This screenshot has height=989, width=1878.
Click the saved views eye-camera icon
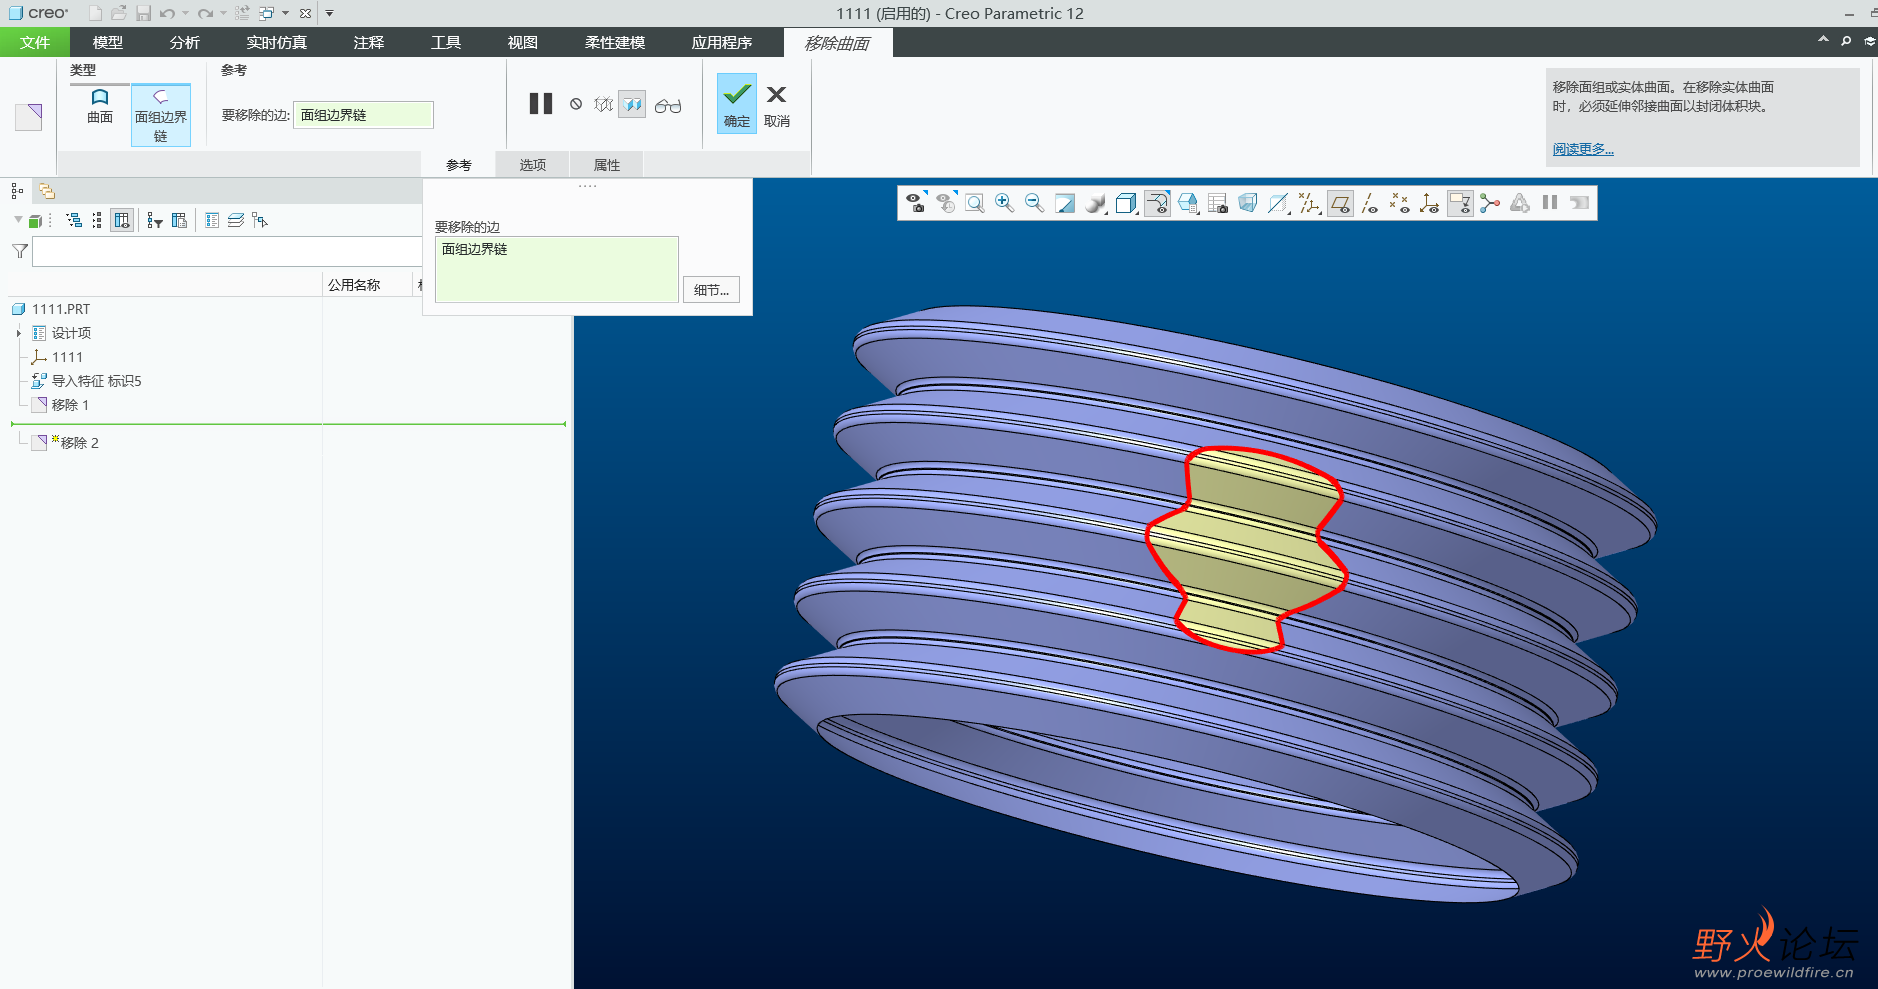(915, 203)
